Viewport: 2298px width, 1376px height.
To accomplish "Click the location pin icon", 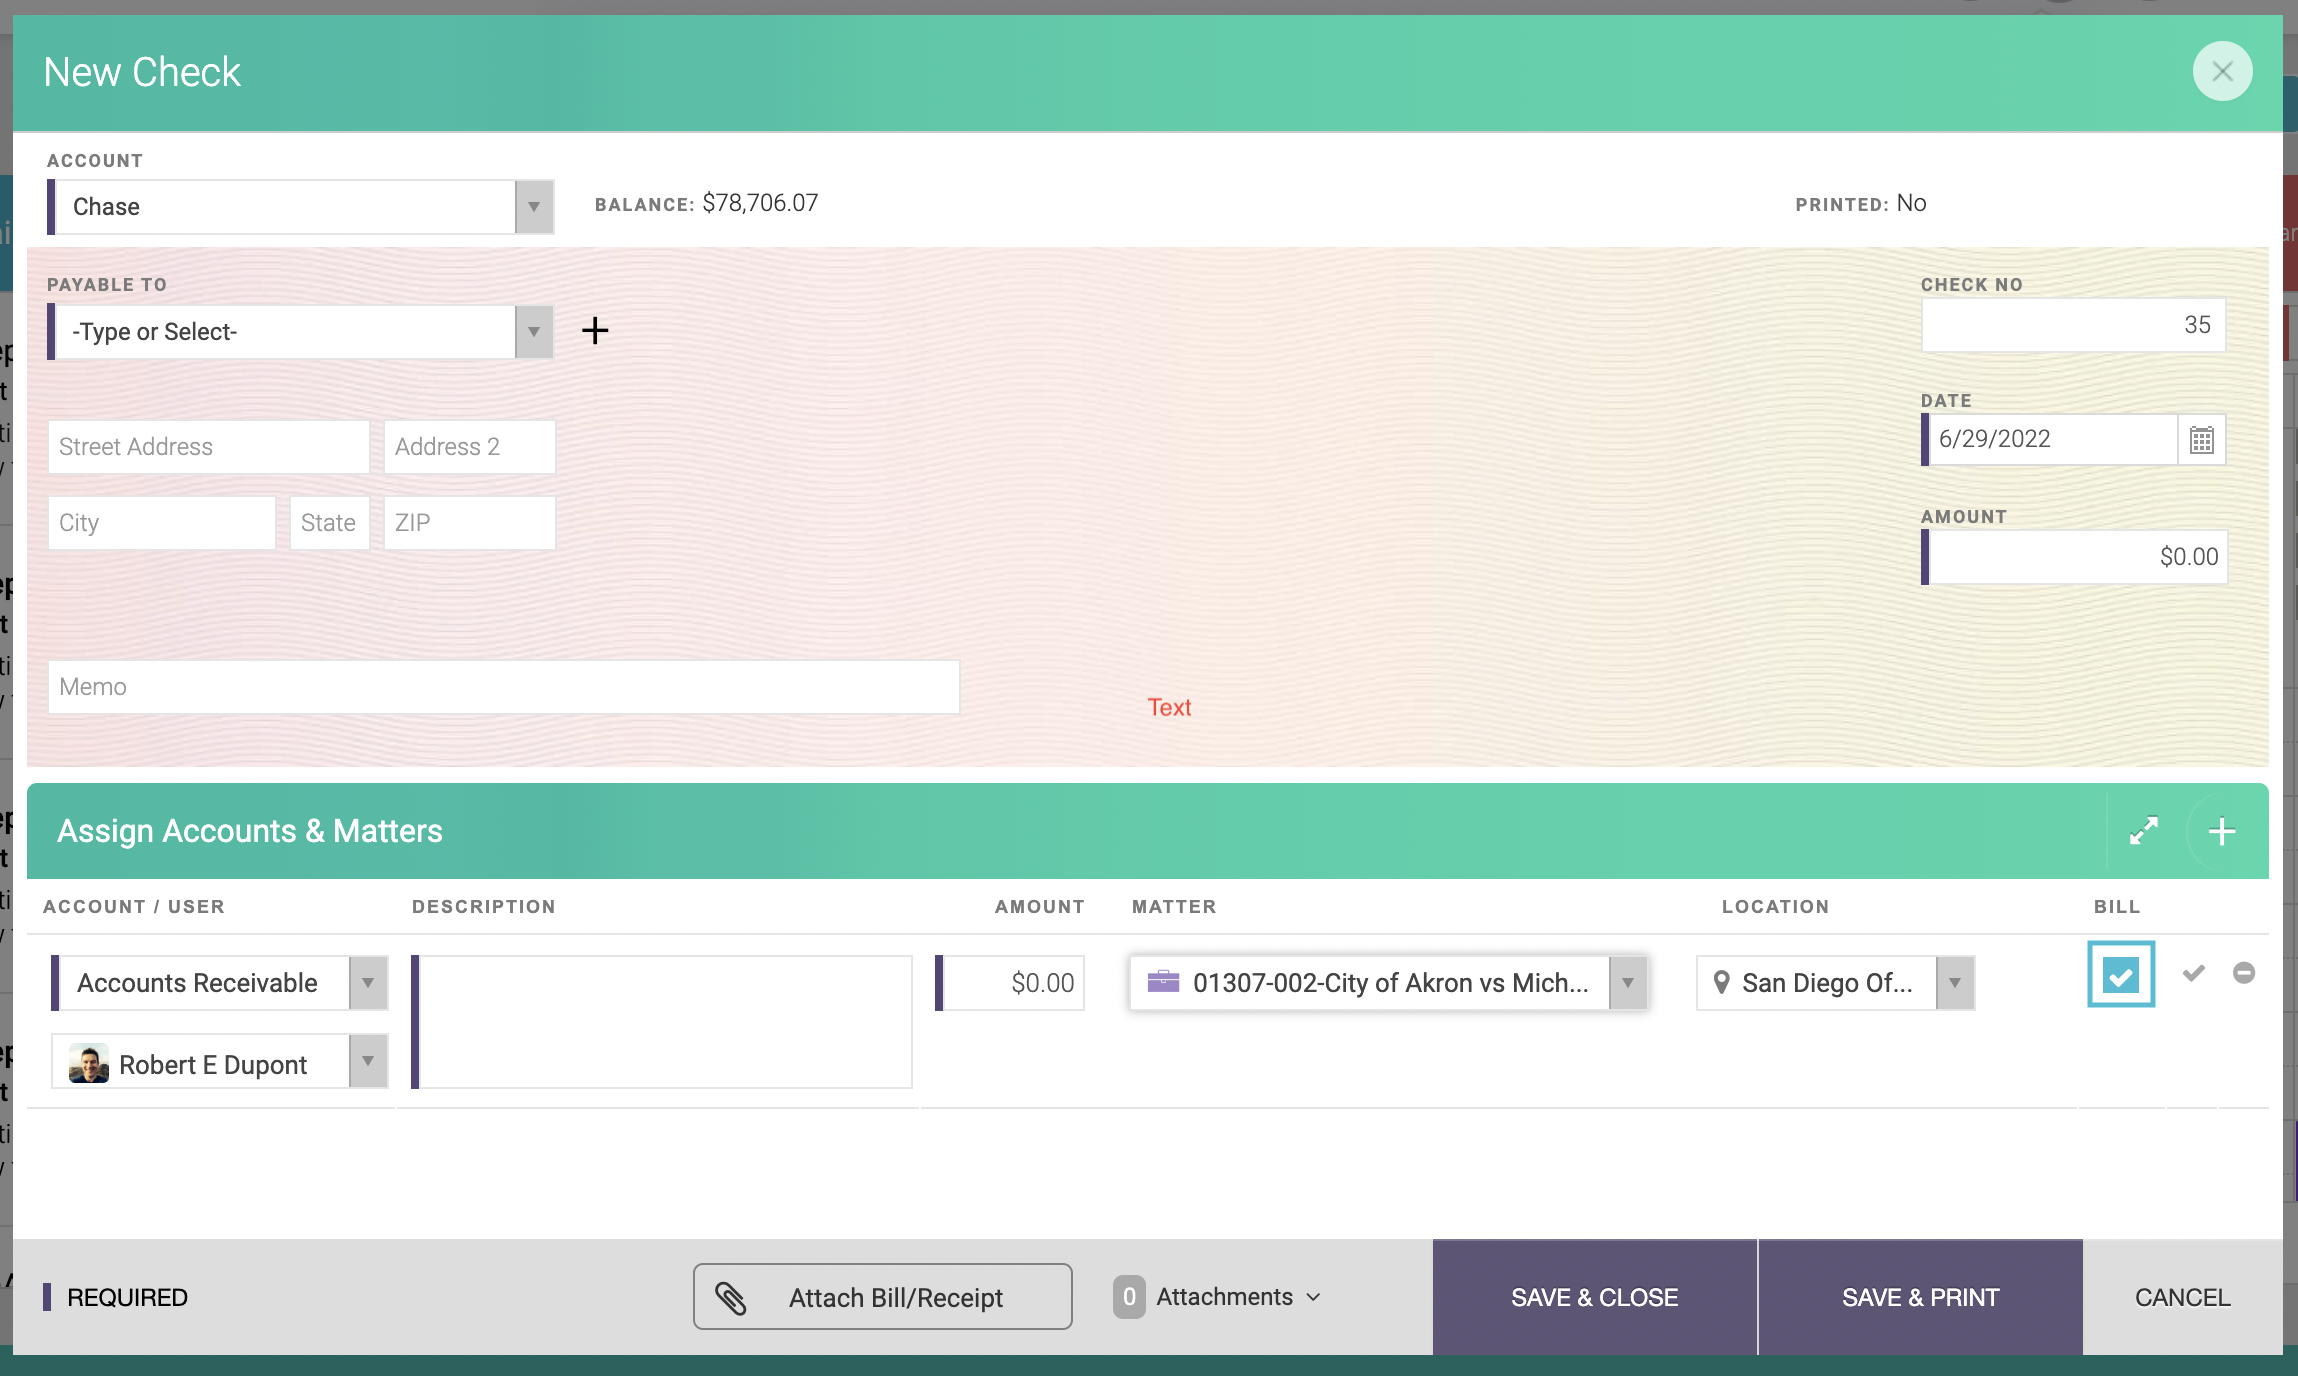I will 1721,982.
